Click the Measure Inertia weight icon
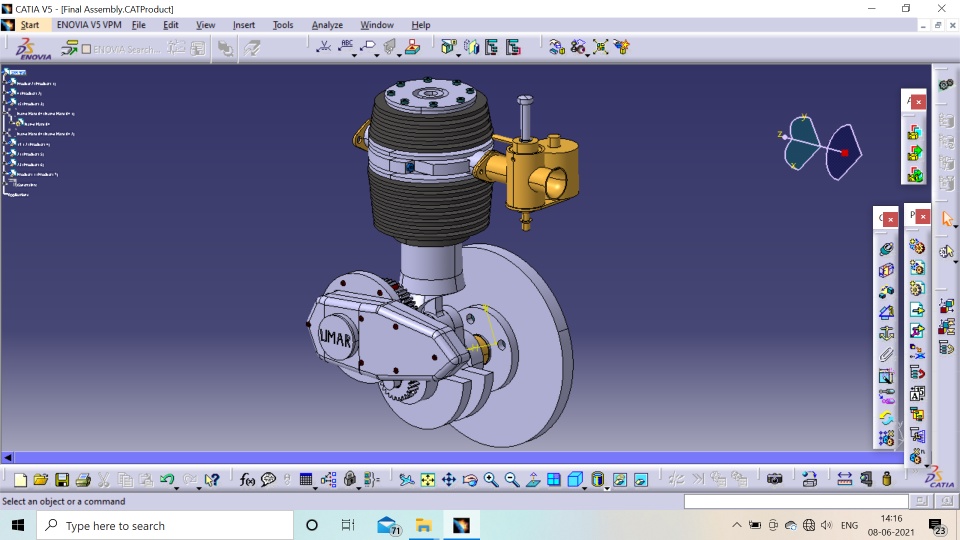This screenshot has width=960, height=540. tap(887, 479)
